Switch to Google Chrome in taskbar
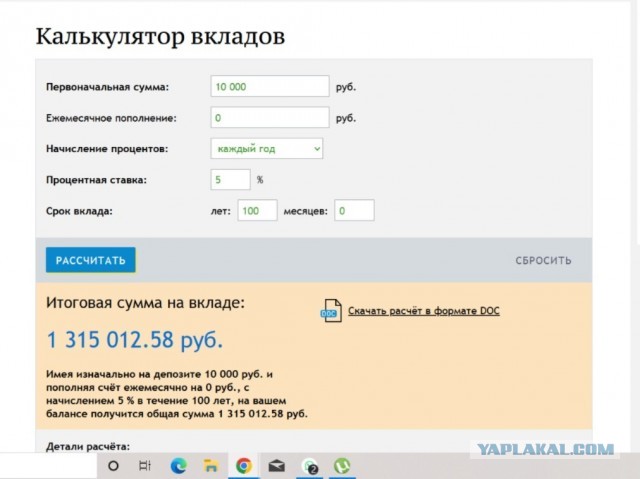640x479 pixels. [x=244, y=466]
